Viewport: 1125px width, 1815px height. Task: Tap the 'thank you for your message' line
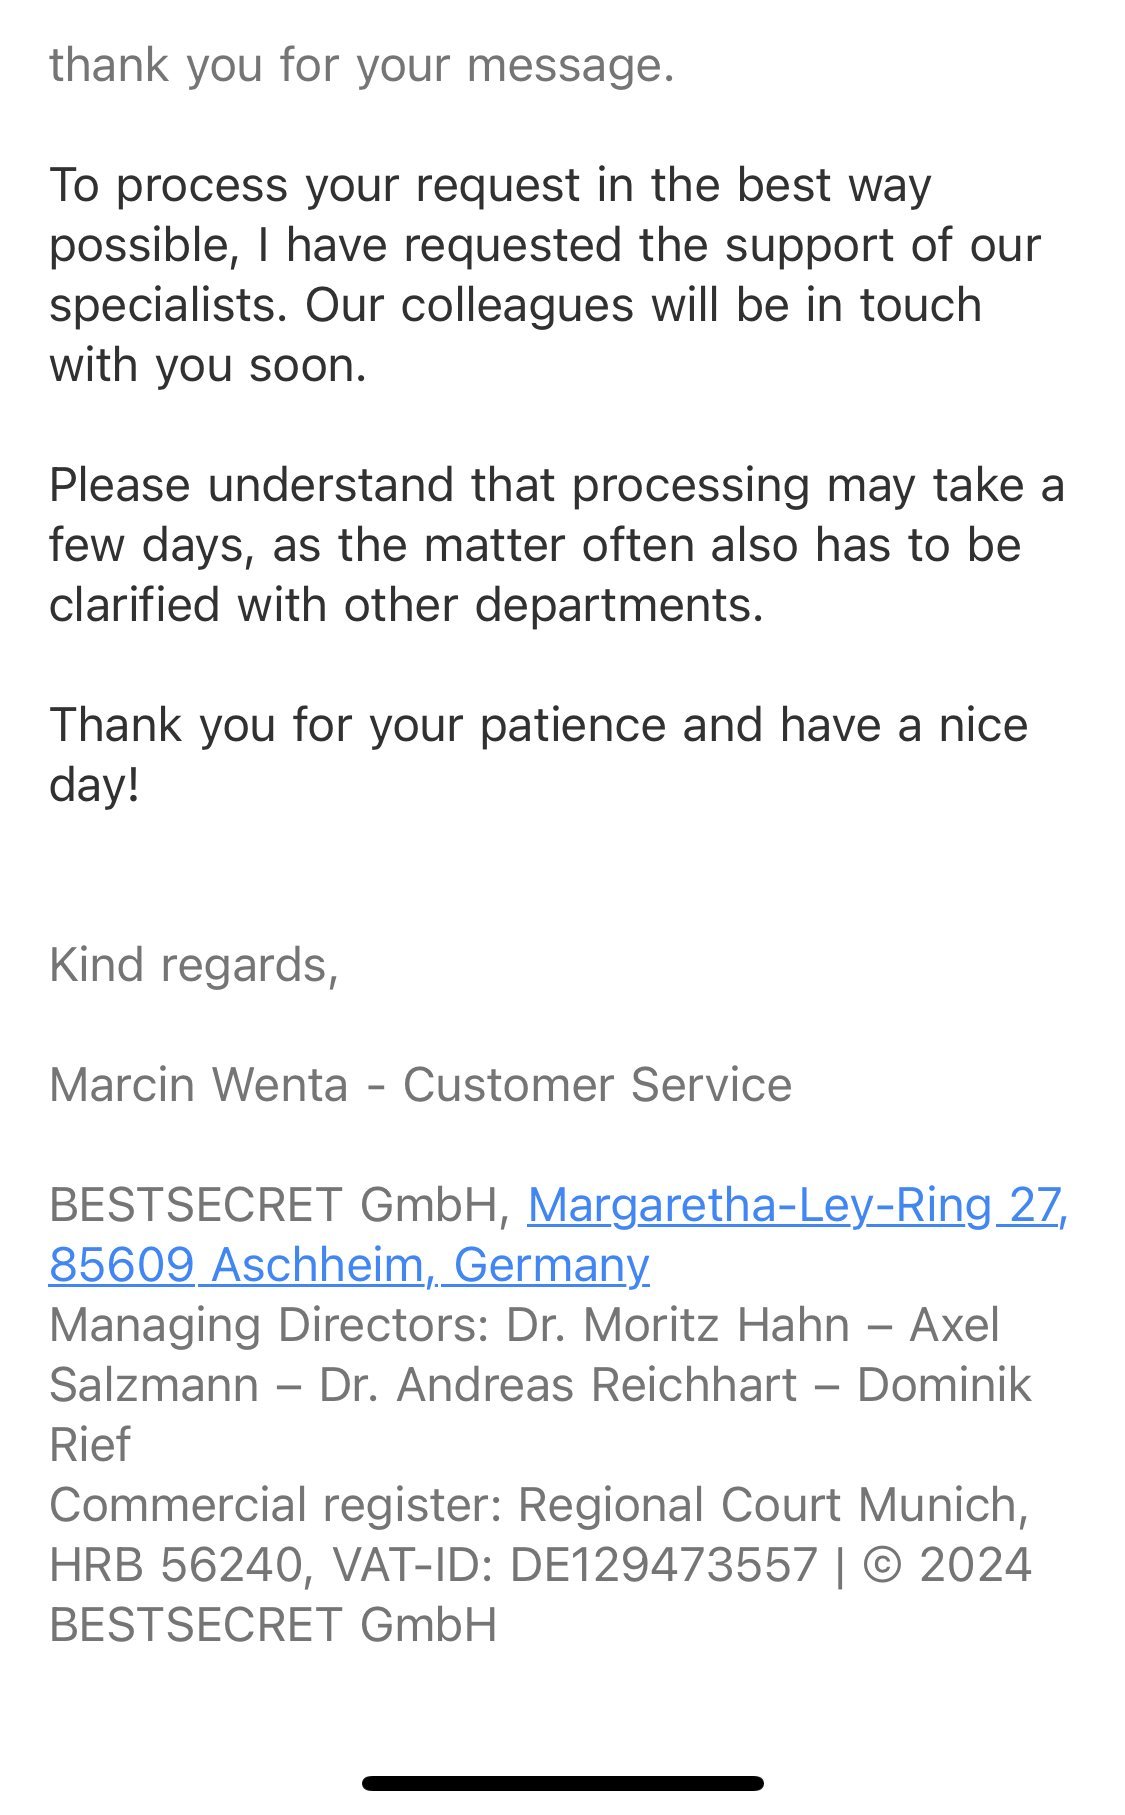362,66
